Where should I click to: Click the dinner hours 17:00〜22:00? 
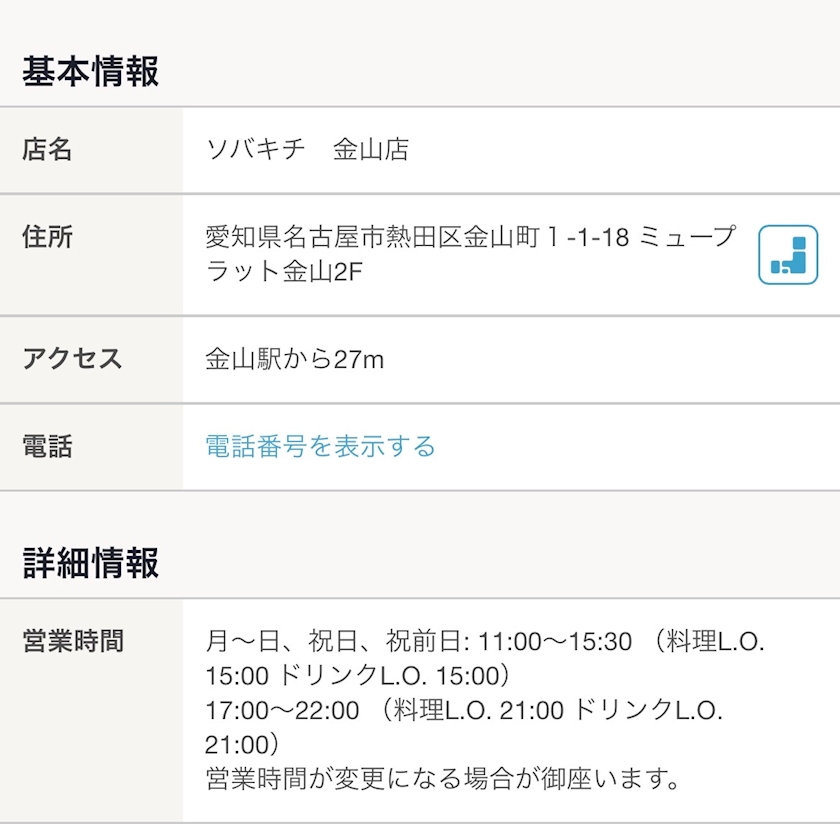point(282,710)
